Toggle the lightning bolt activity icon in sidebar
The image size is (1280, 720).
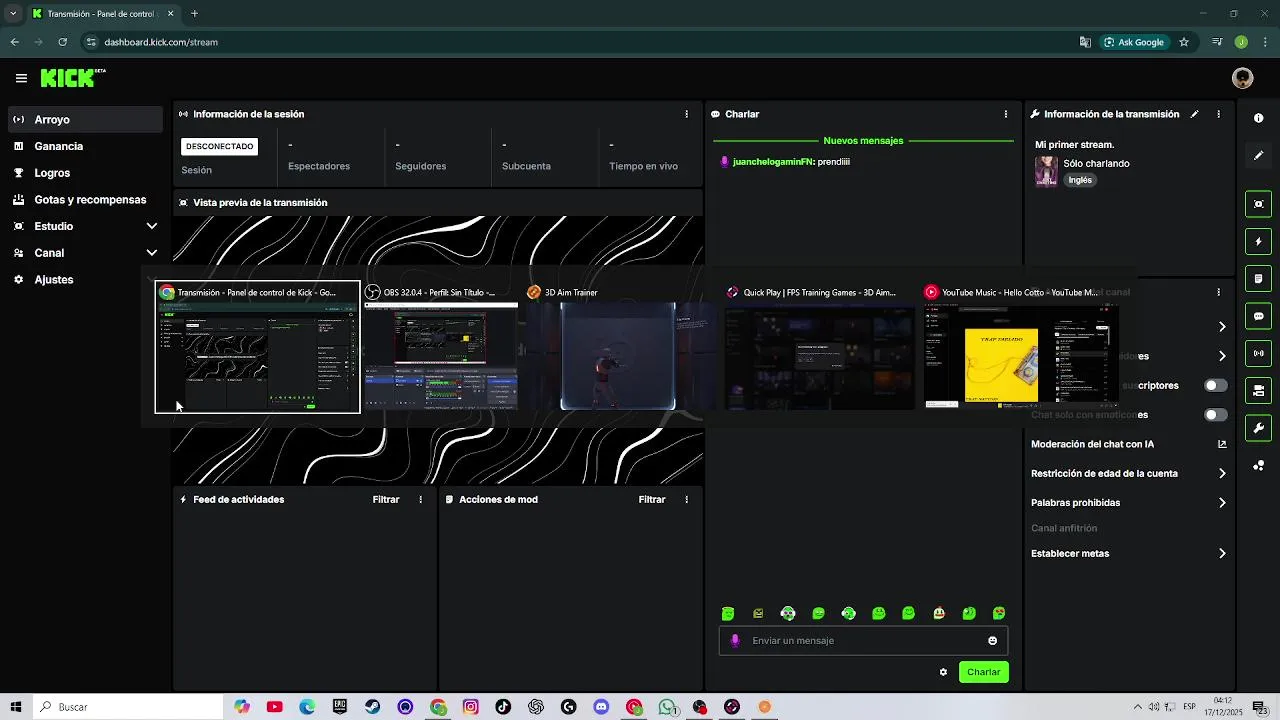click(1258, 241)
